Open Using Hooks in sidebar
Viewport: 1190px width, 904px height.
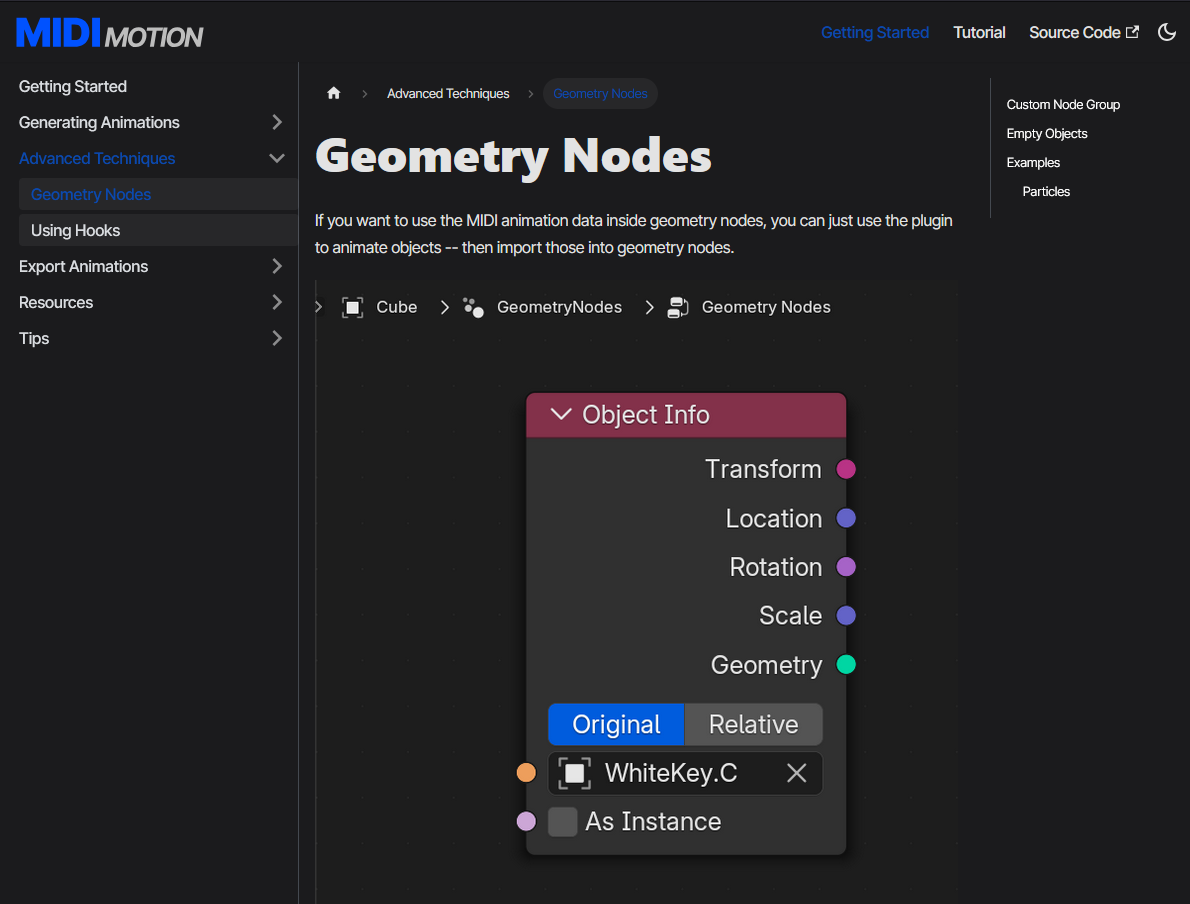point(75,230)
